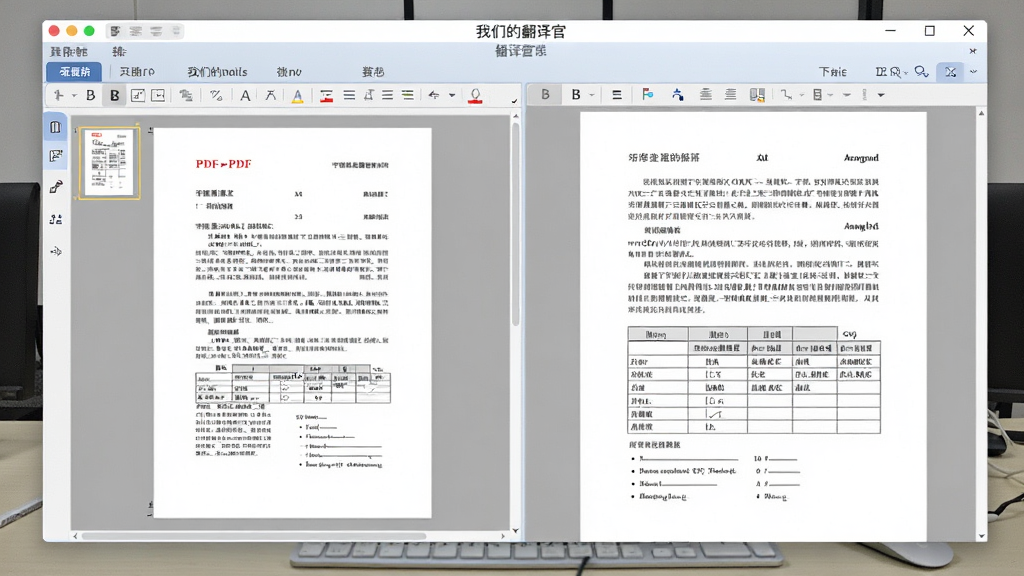Toggle the highlighted crossed-arrows icon at top right
The height and width of the screenshot is (576, 1024).
tap(950, 72)
